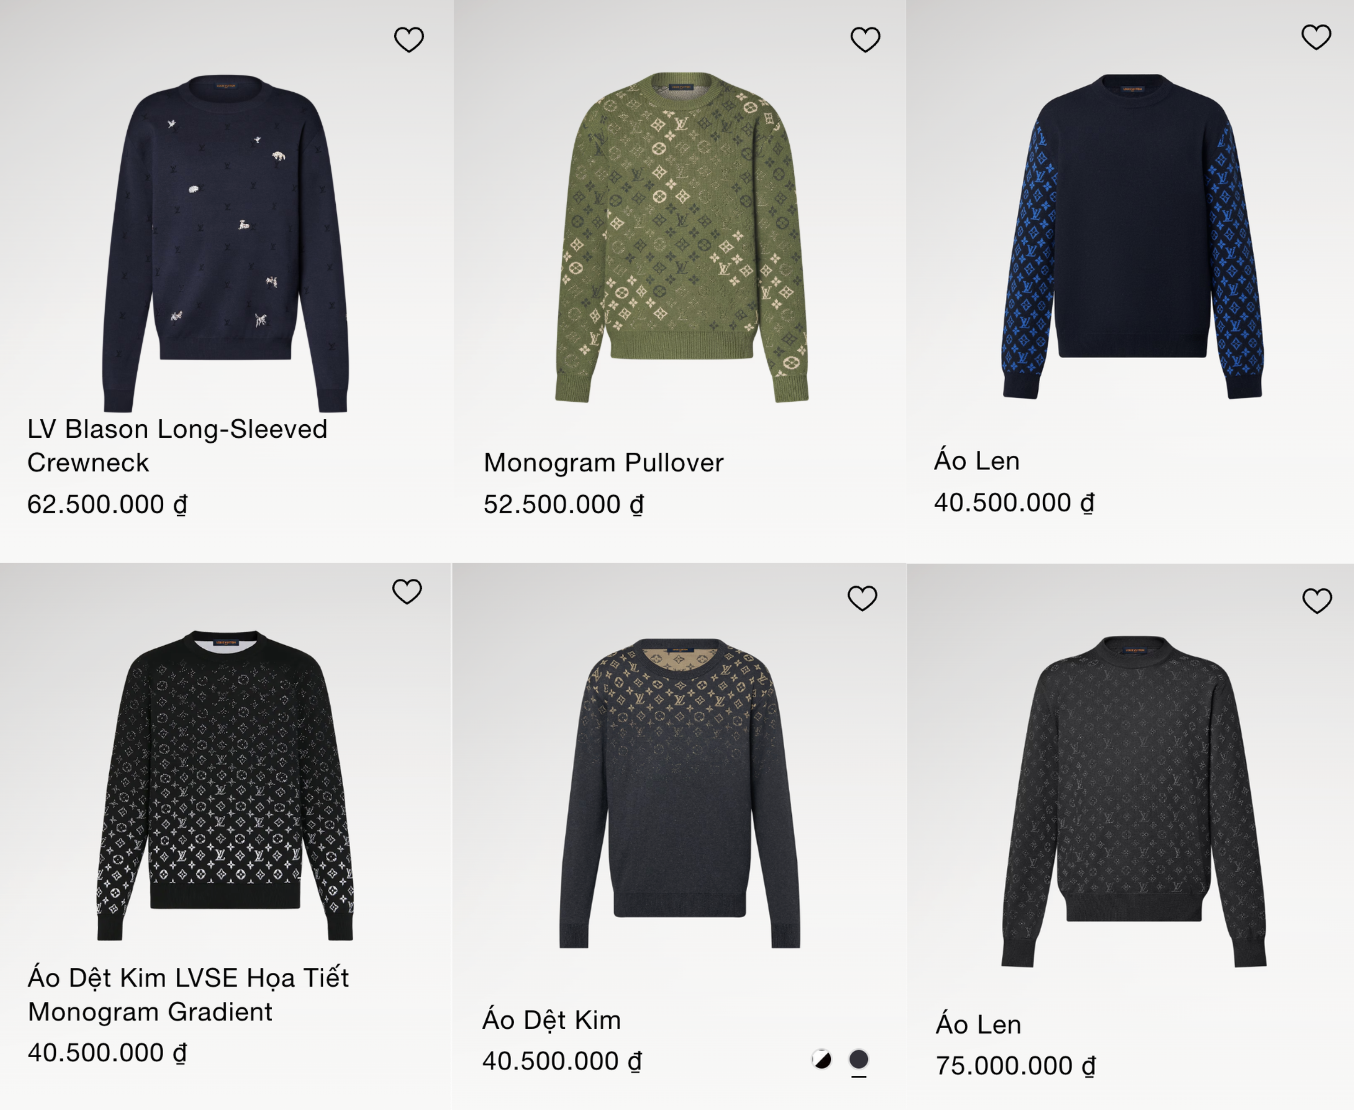
Task: Open the Monogram Pullover product link
Action: pos(603,463)
